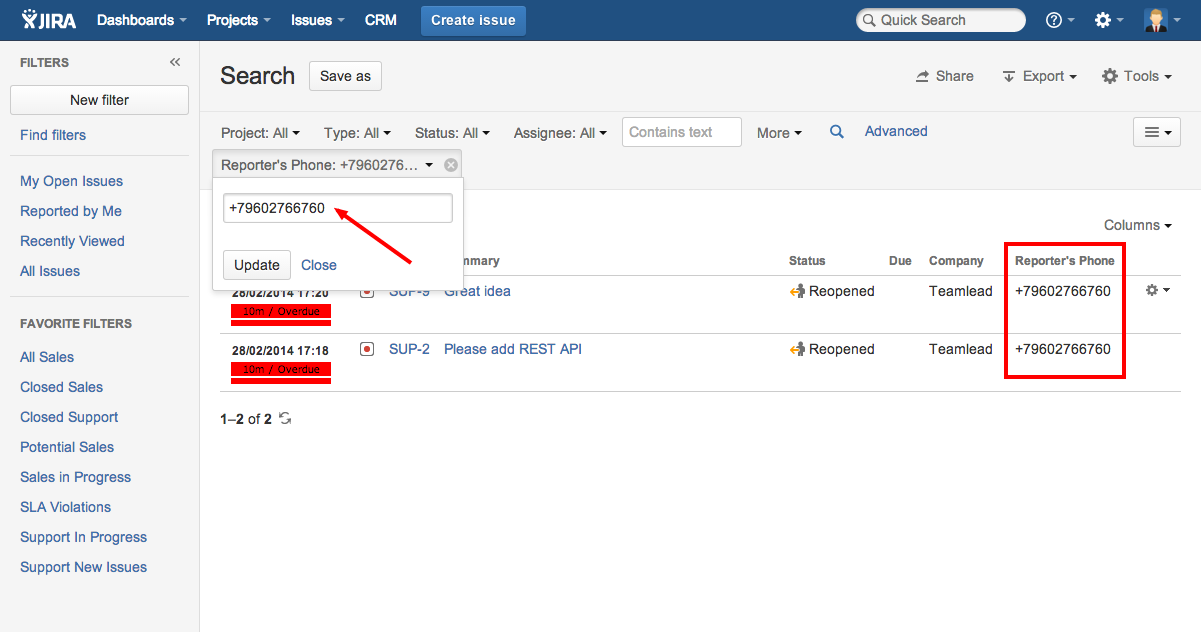
Task: Open the administration gear menu
Action: (x=1109, y=20)
